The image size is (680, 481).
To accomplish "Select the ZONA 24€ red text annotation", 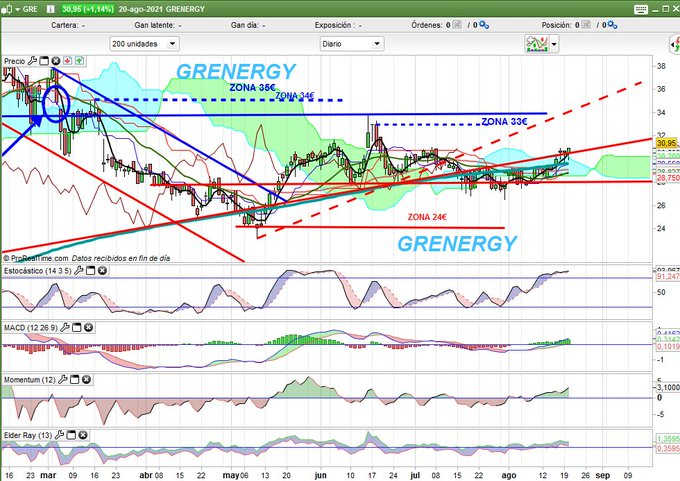I will point(427,217).
